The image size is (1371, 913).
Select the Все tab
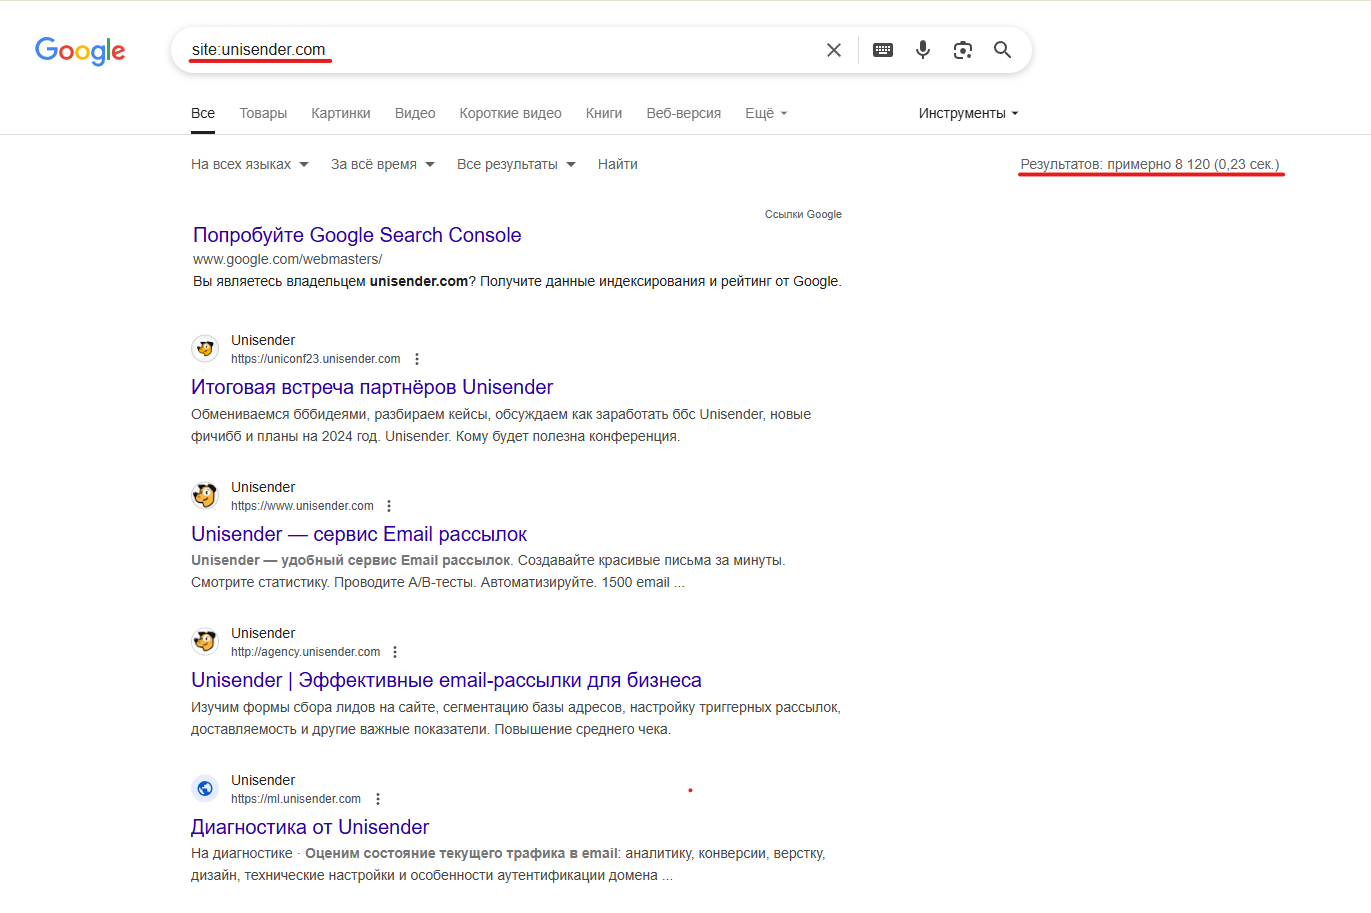click(203, 113)
